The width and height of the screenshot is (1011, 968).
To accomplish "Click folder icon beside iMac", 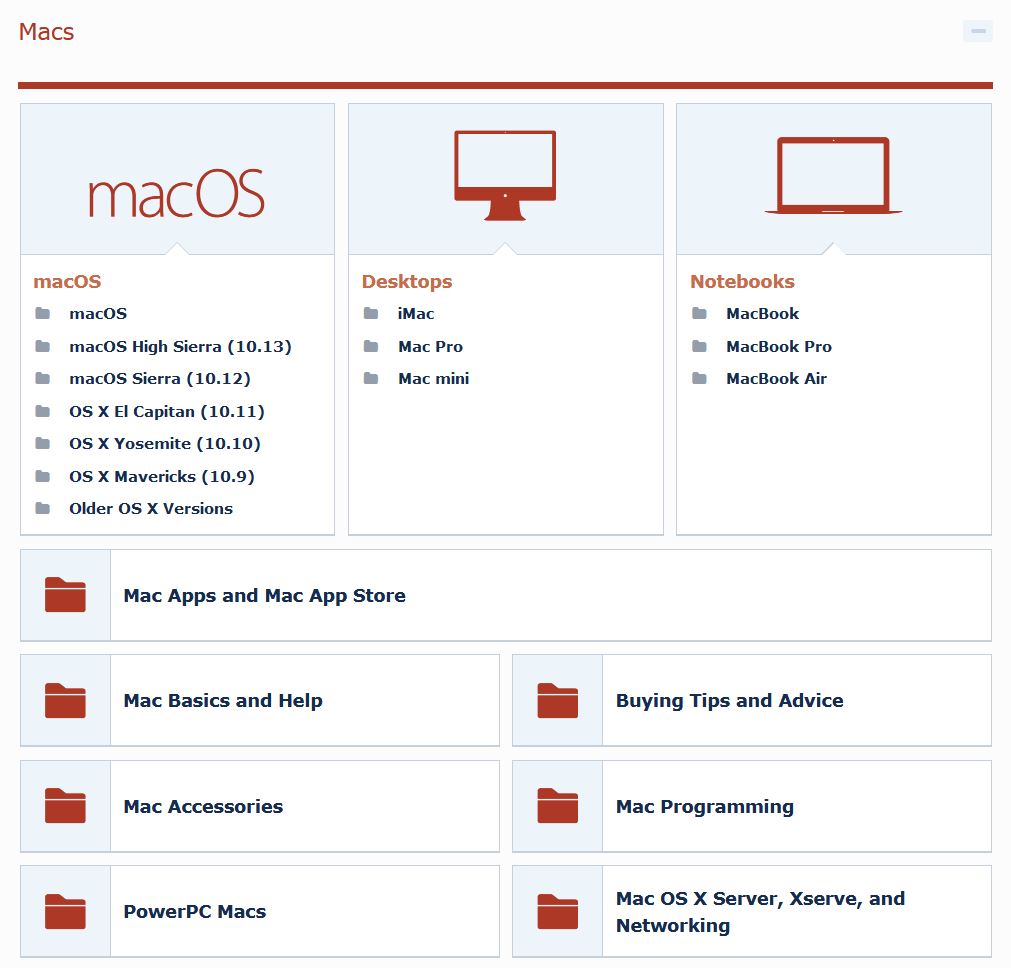I will click(x=371, y=313).
